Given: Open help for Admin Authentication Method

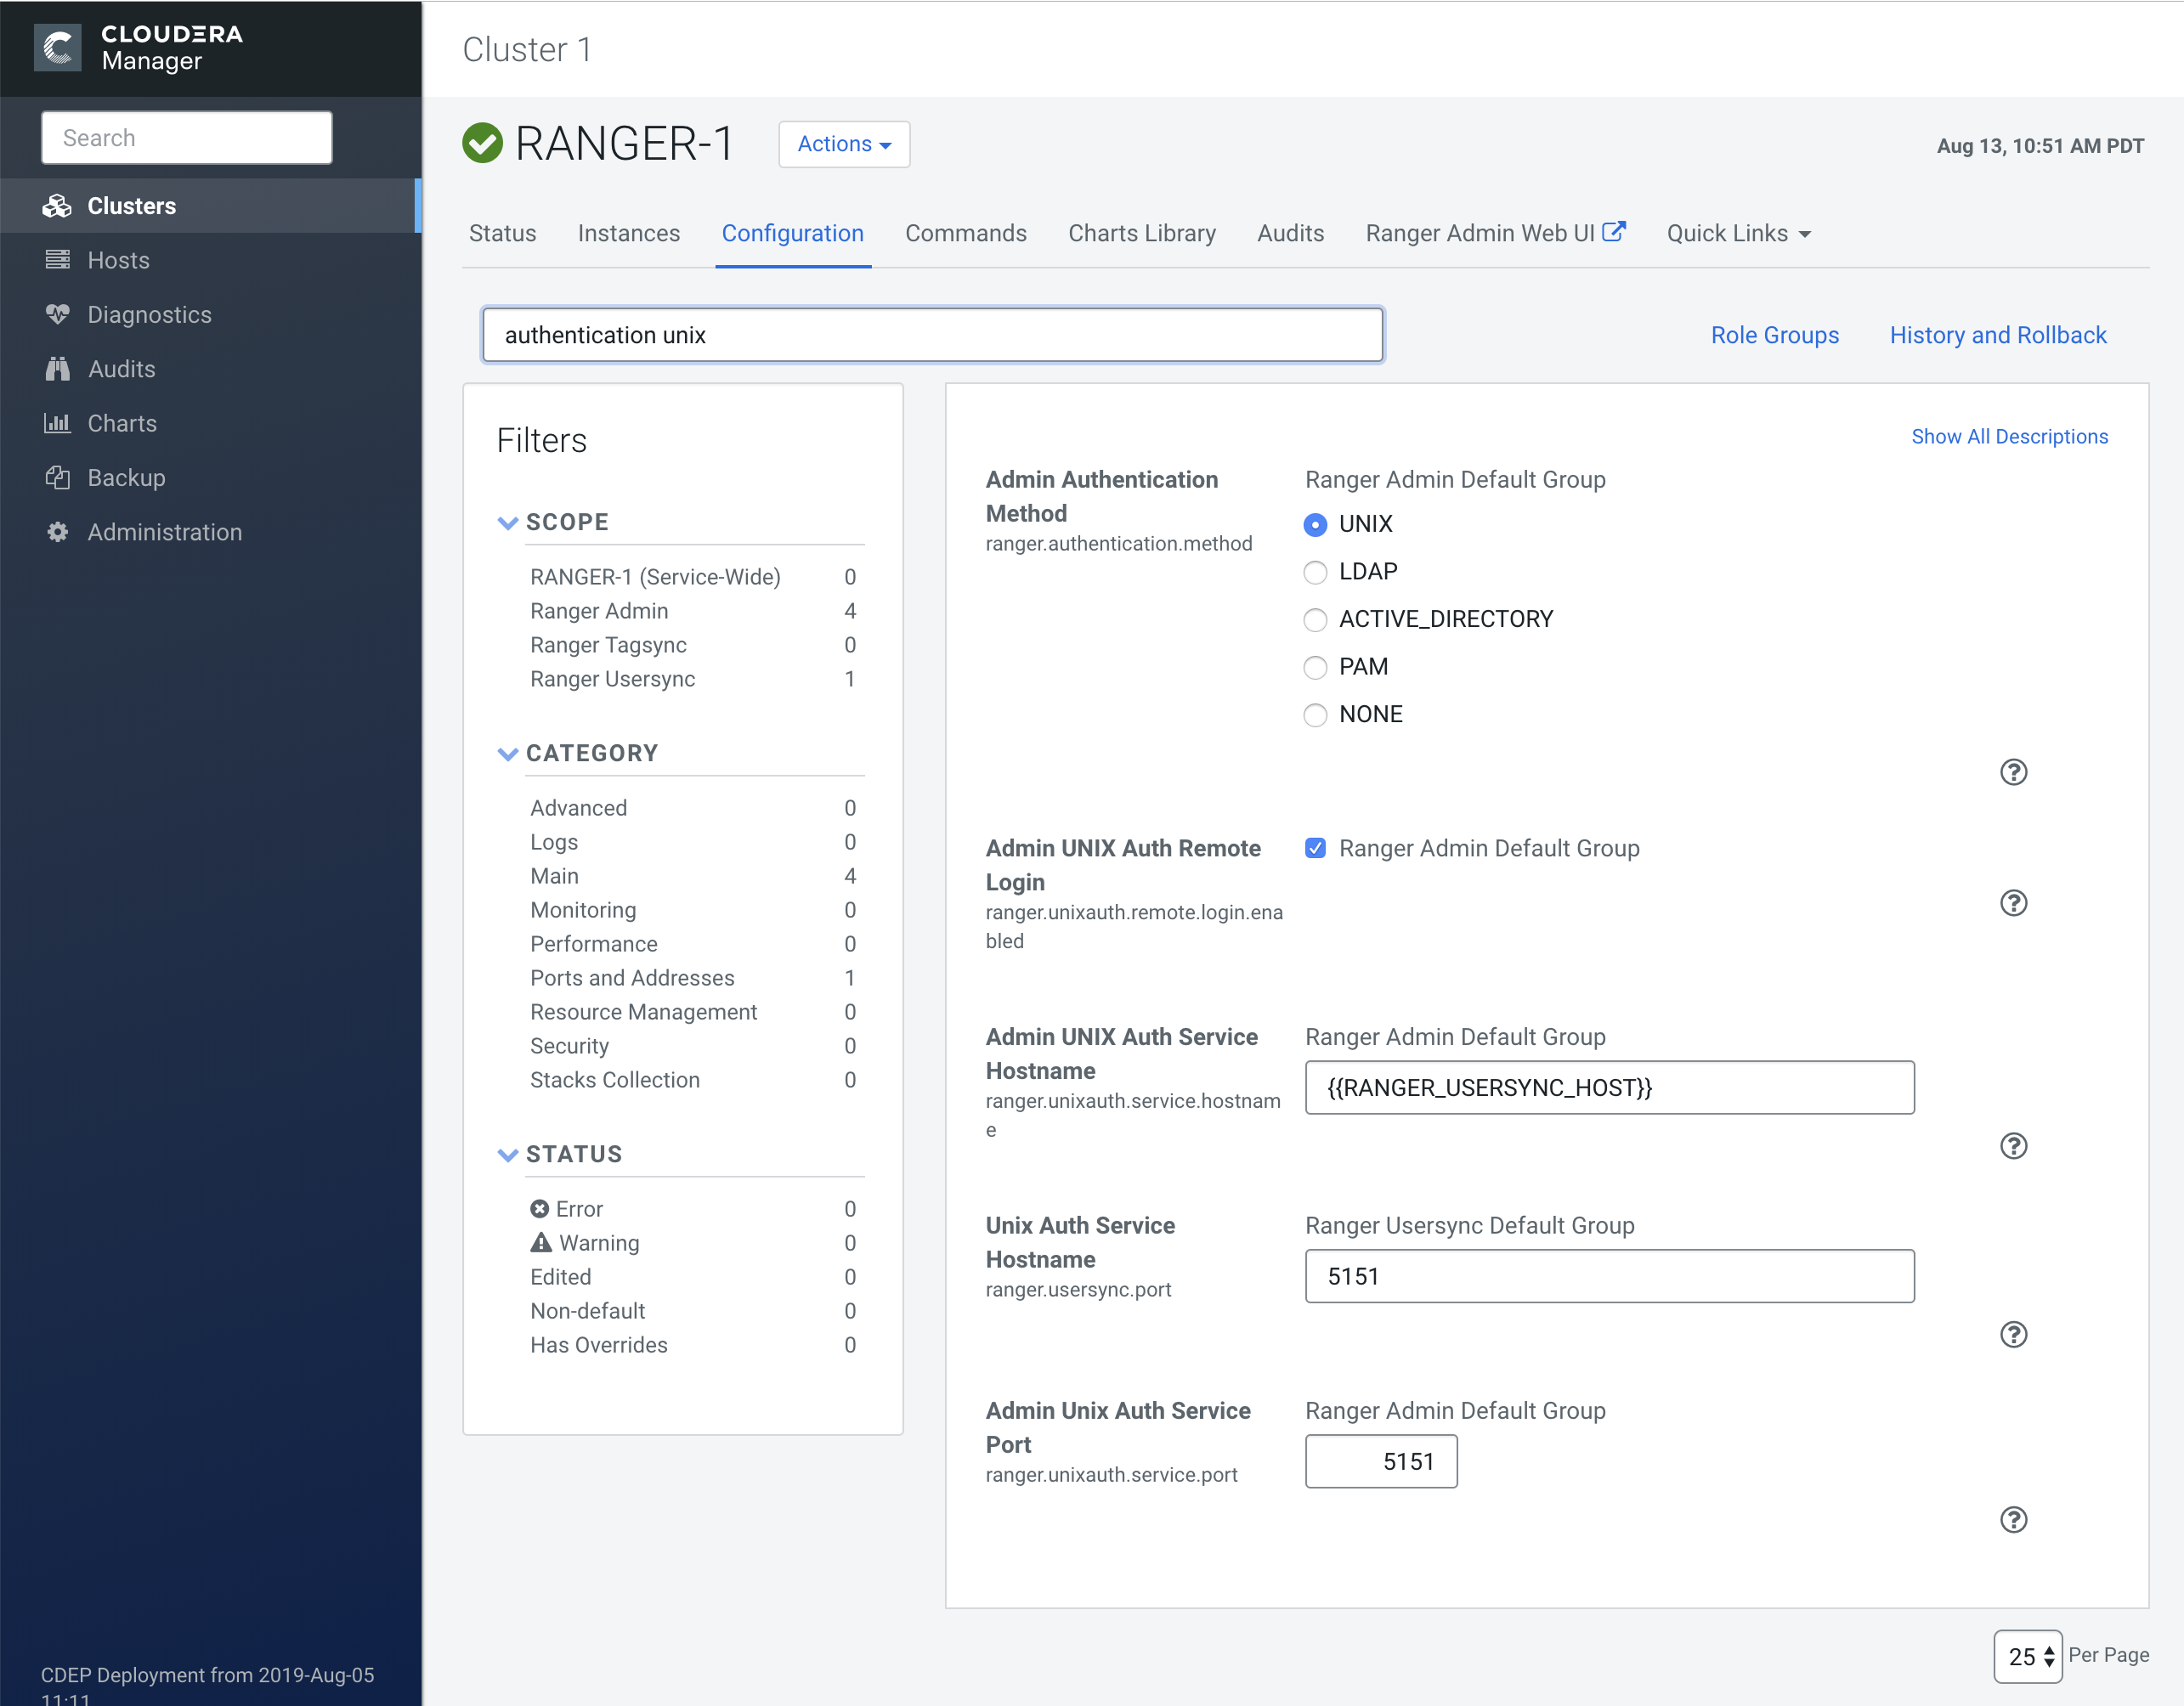Looking at the screenshot, I should point(2012,772).
